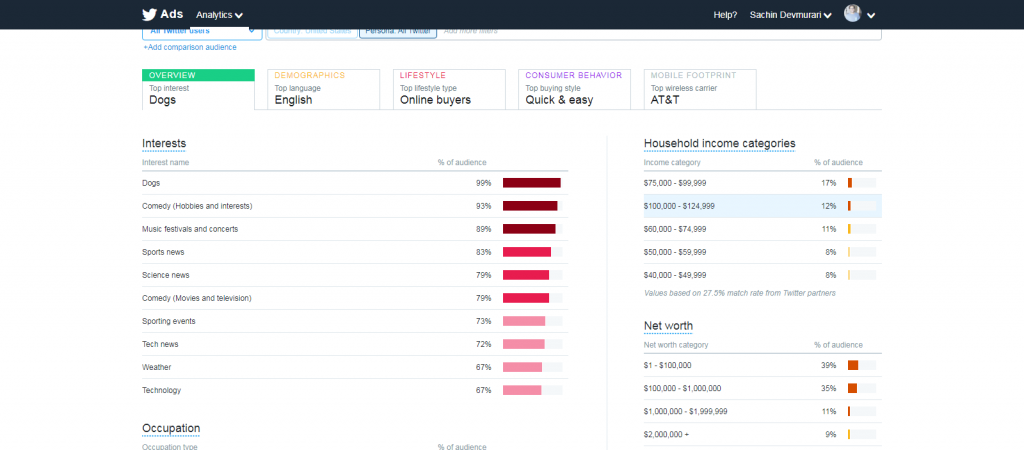Image resolution: width=1024 pixels, height=450 pixels.
Task: Select the $100,000 - $124,999 income row
Action: pos(763,206)
